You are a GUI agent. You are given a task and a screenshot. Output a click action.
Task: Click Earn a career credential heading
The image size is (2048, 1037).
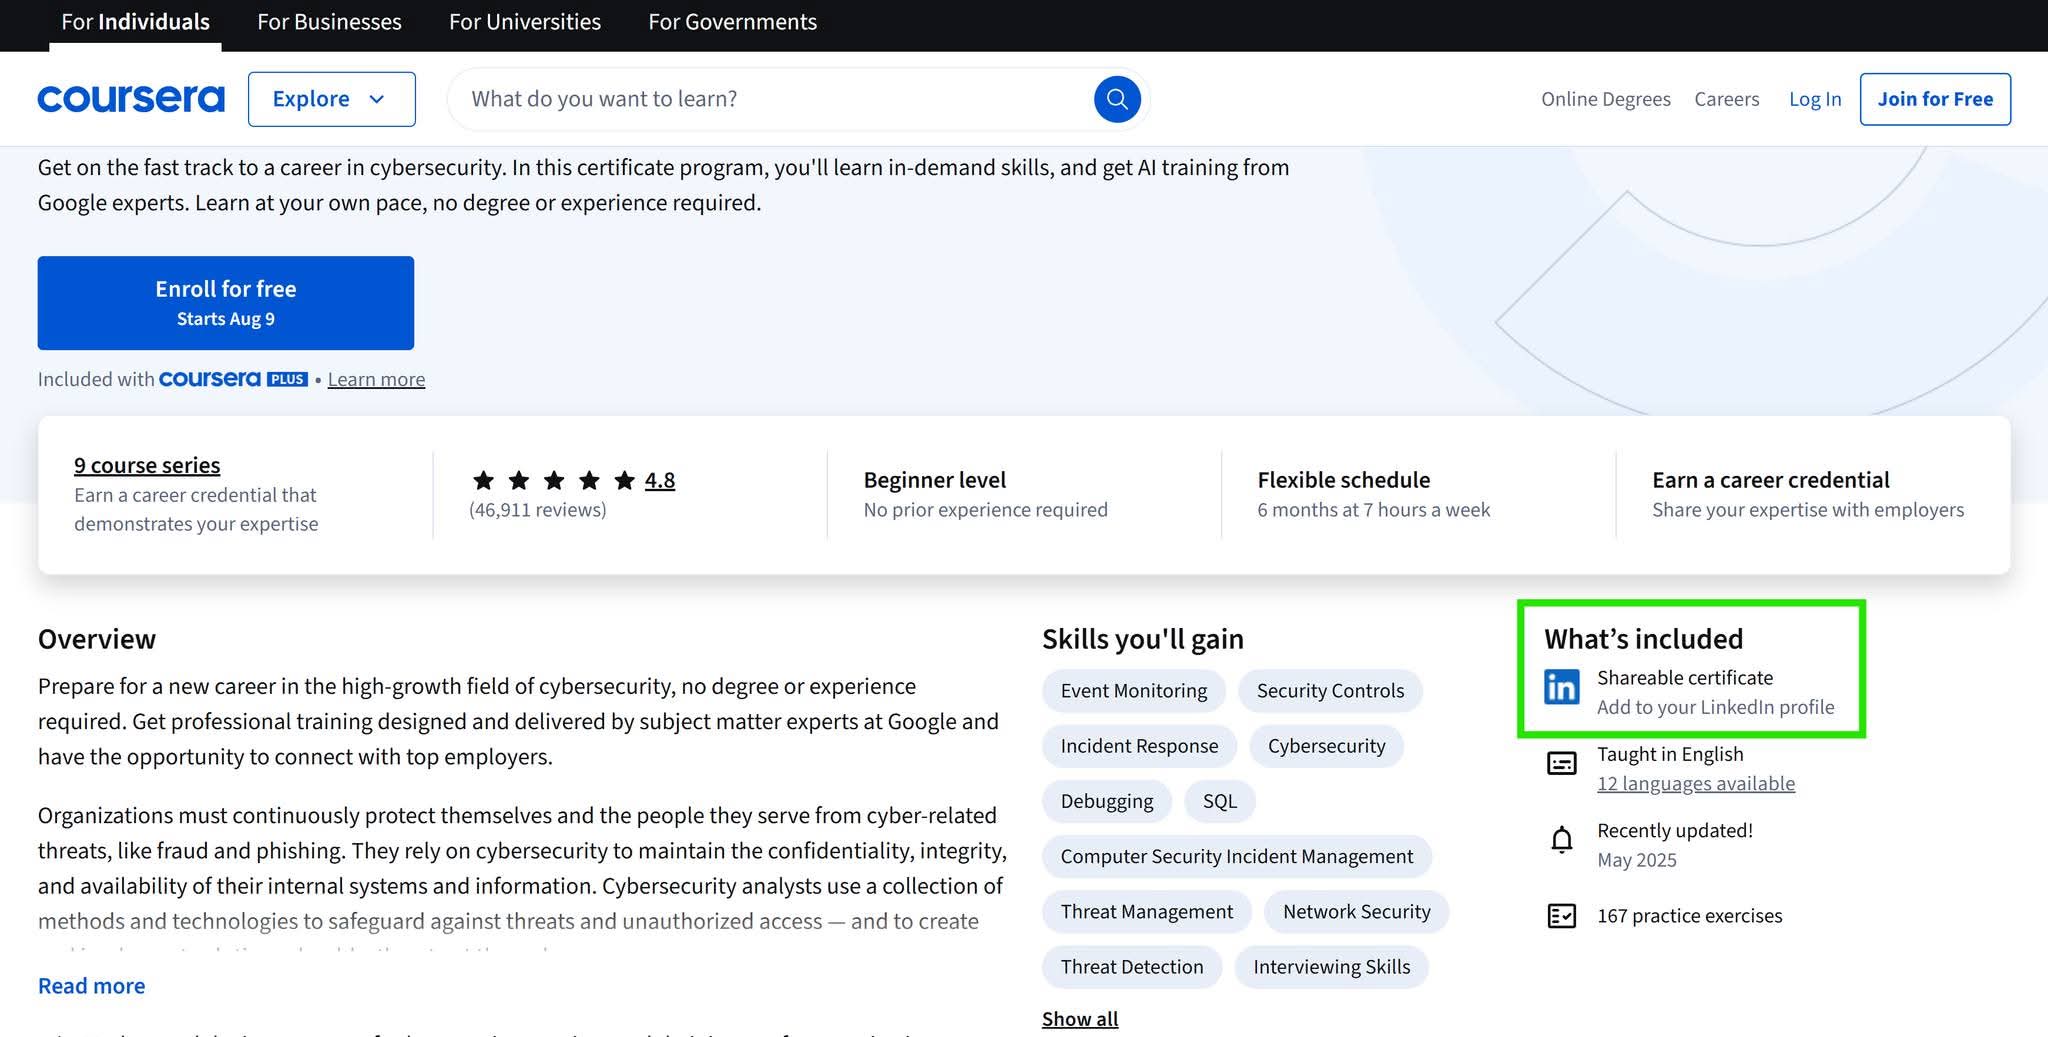(x=1771, y=480)
